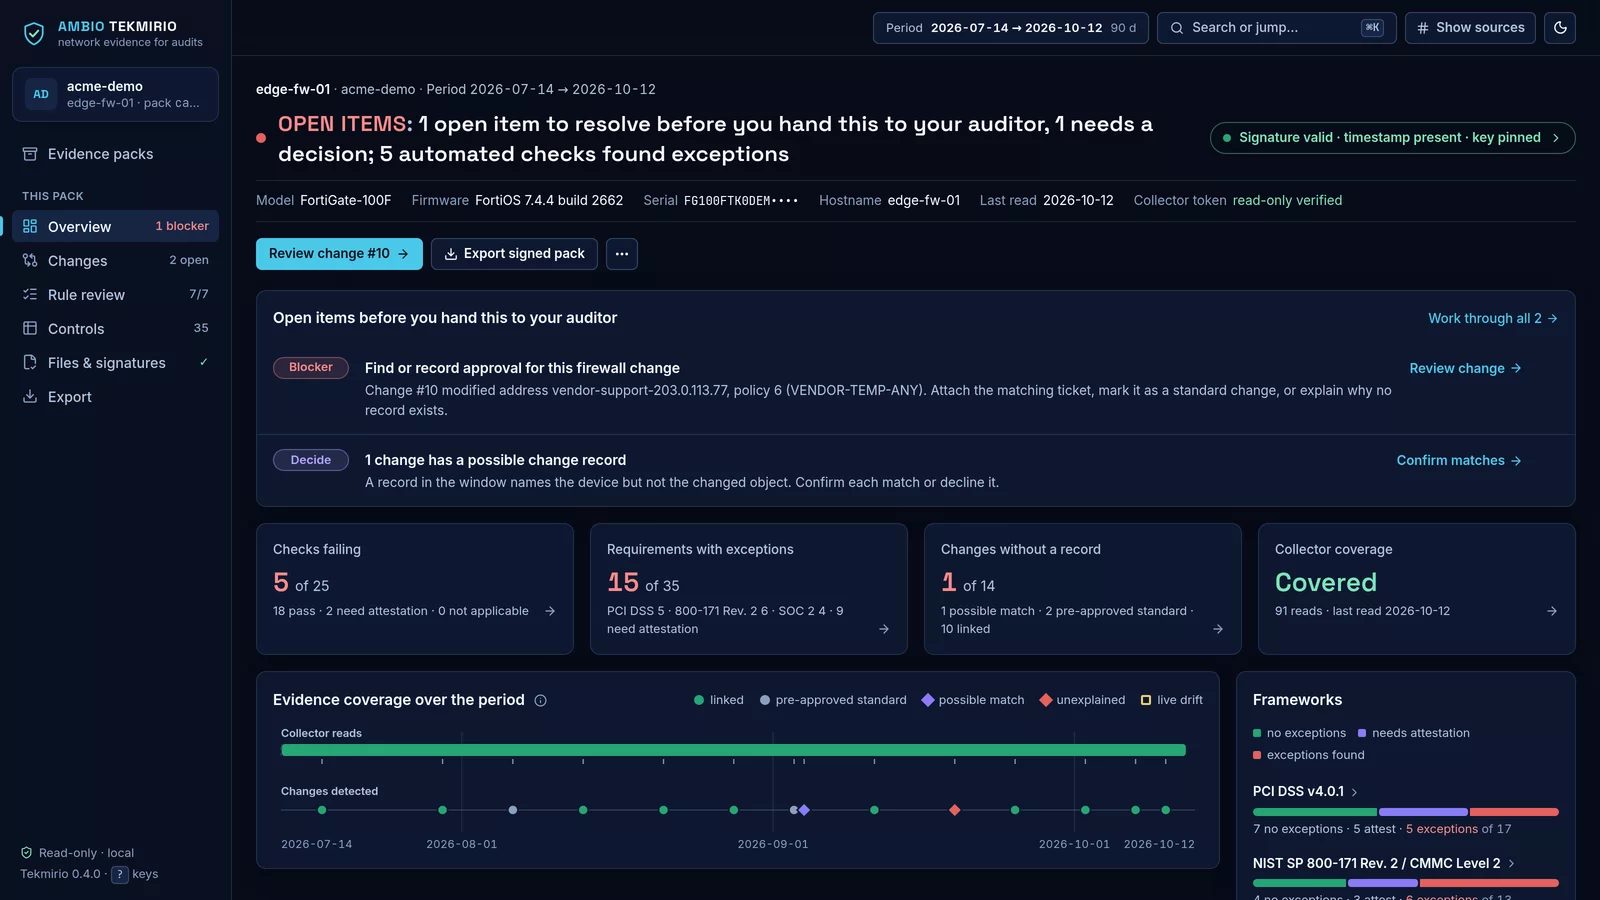Click the "live drift" legend entry

(1172, 700)
